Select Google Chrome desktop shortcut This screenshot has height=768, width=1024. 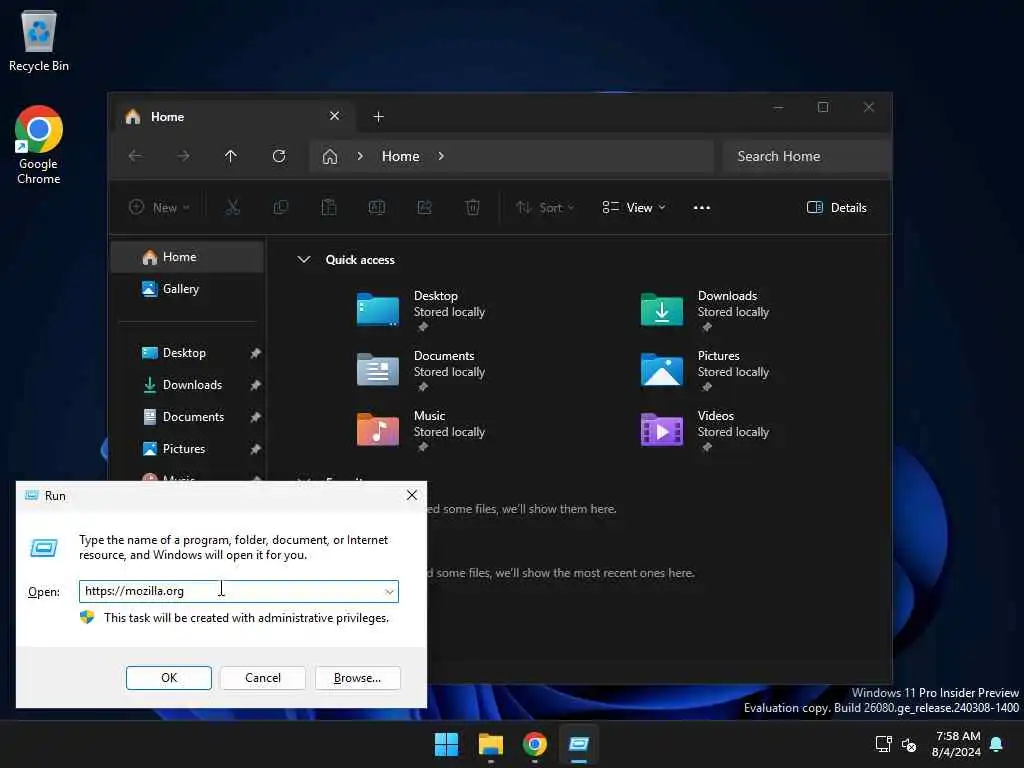tap(39, 145)
